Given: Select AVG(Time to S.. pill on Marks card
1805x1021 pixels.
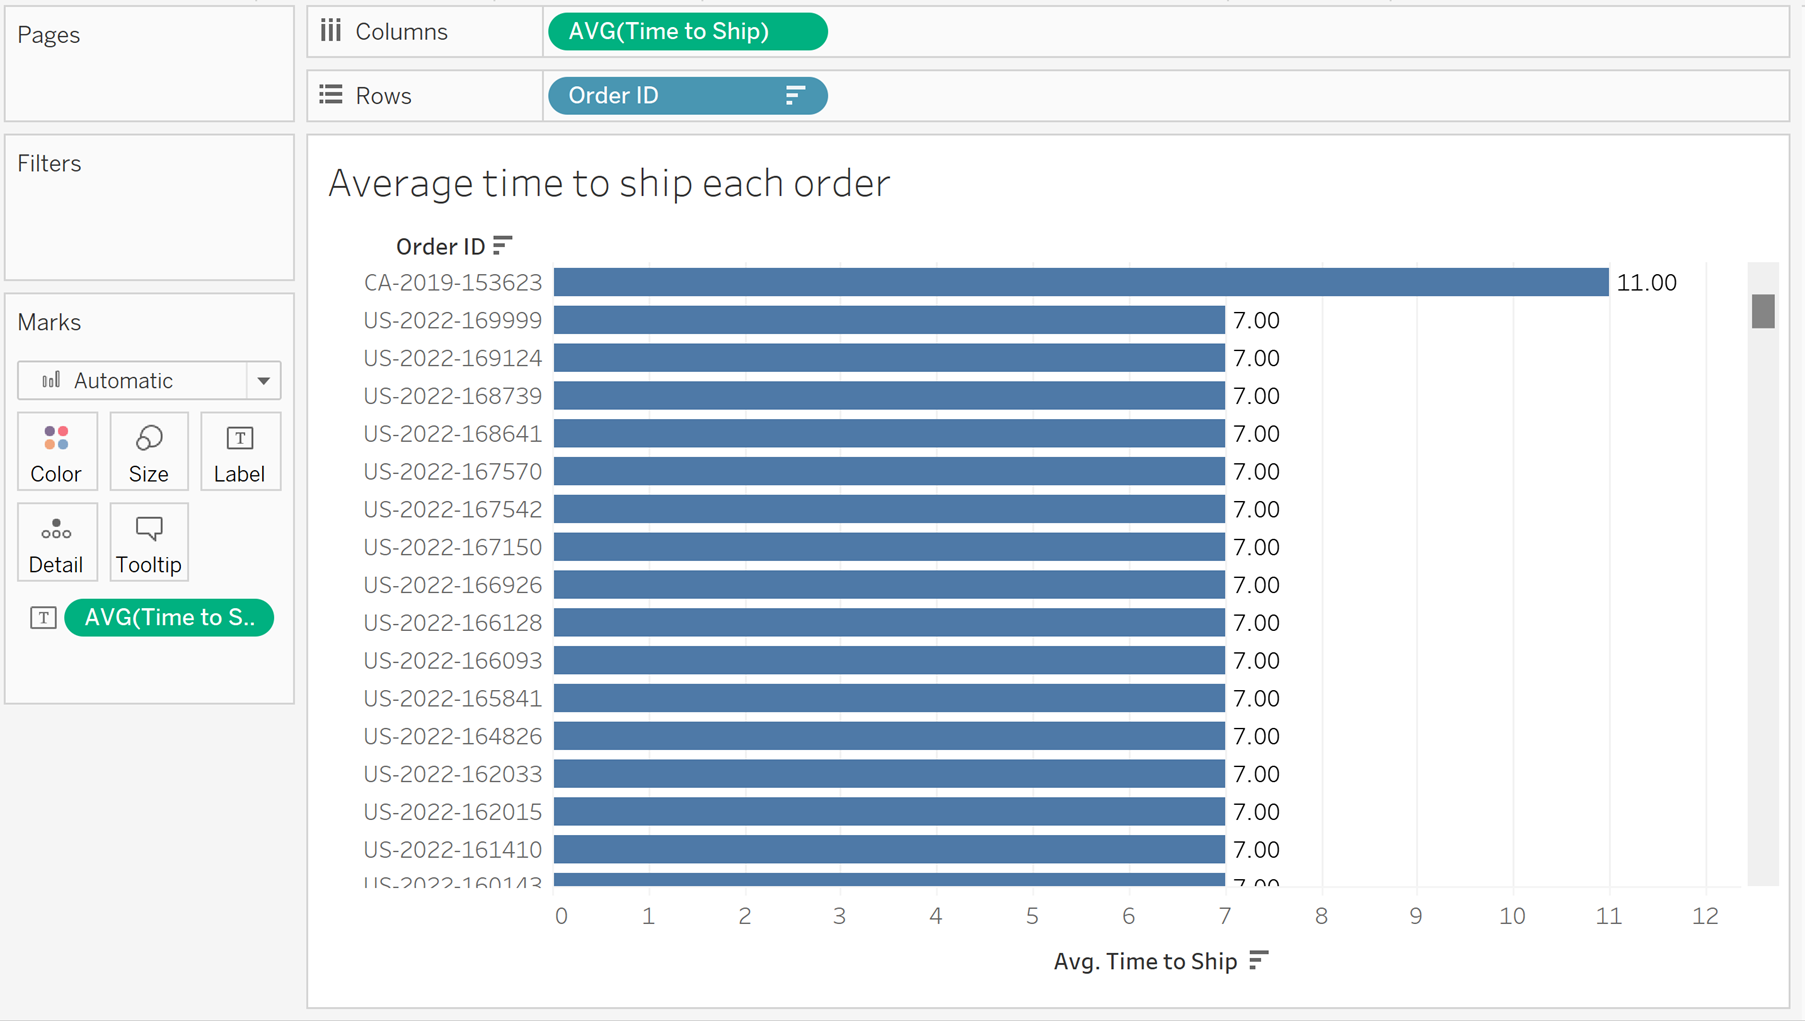Looking at the screenshot, I should [x=169, y=618].
